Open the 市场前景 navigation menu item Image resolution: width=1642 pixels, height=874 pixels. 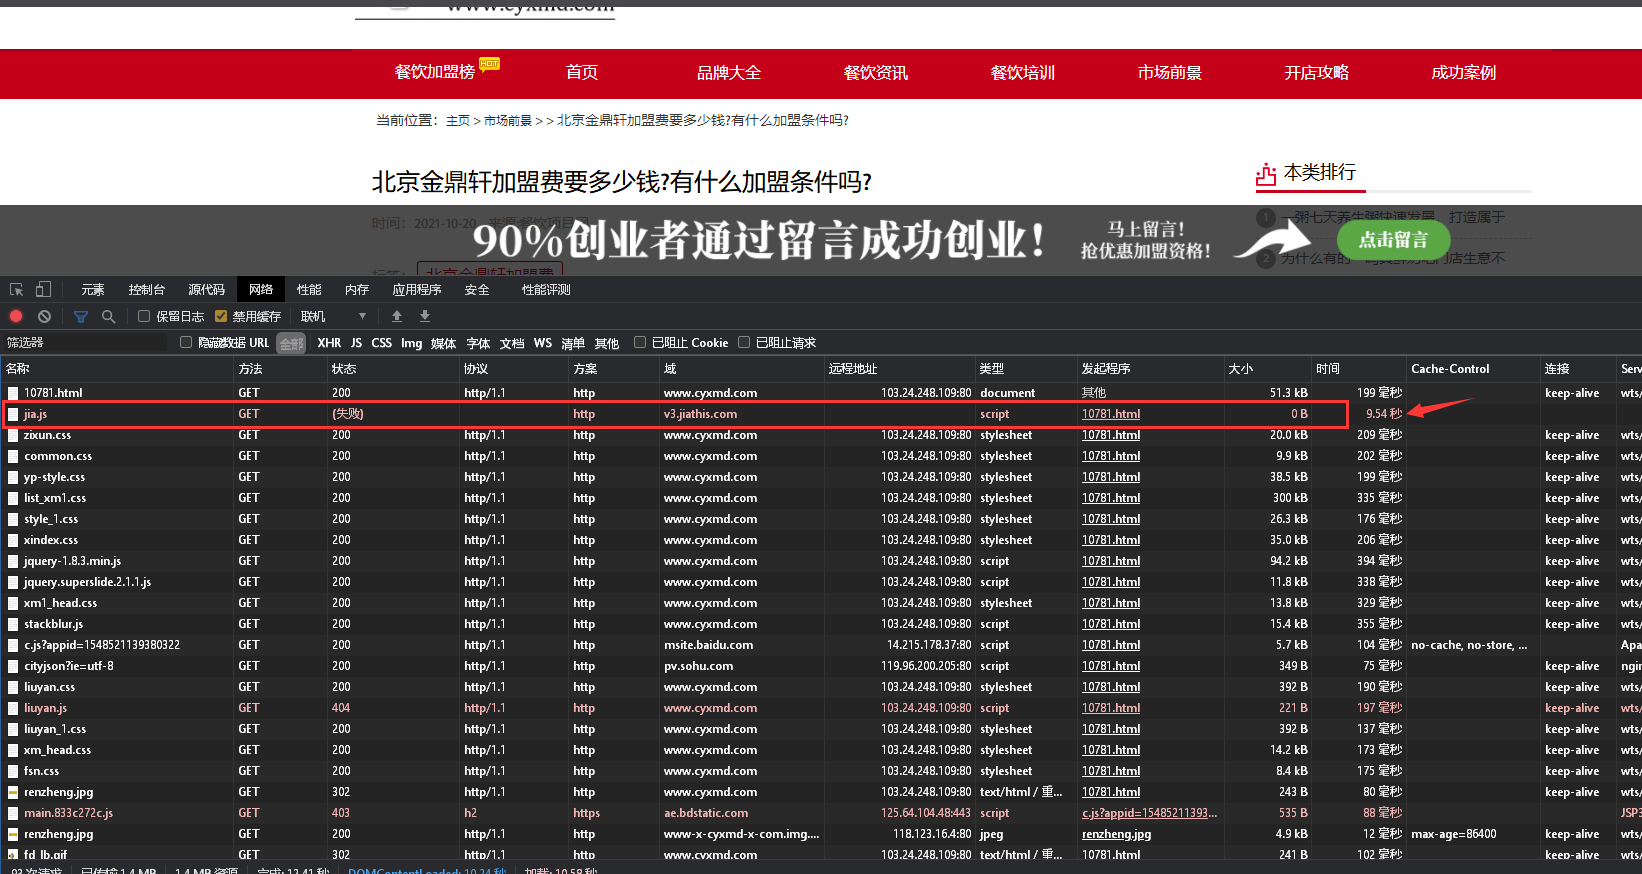click(1170, 73)
